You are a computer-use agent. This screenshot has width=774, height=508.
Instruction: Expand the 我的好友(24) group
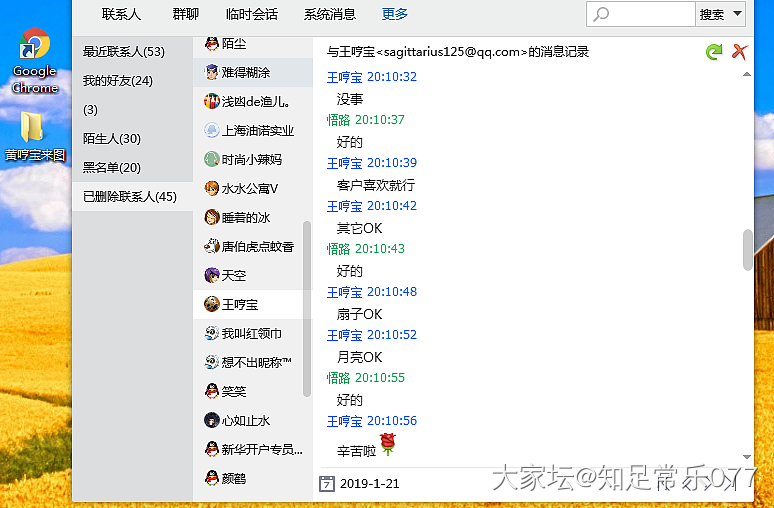[118, 80]
